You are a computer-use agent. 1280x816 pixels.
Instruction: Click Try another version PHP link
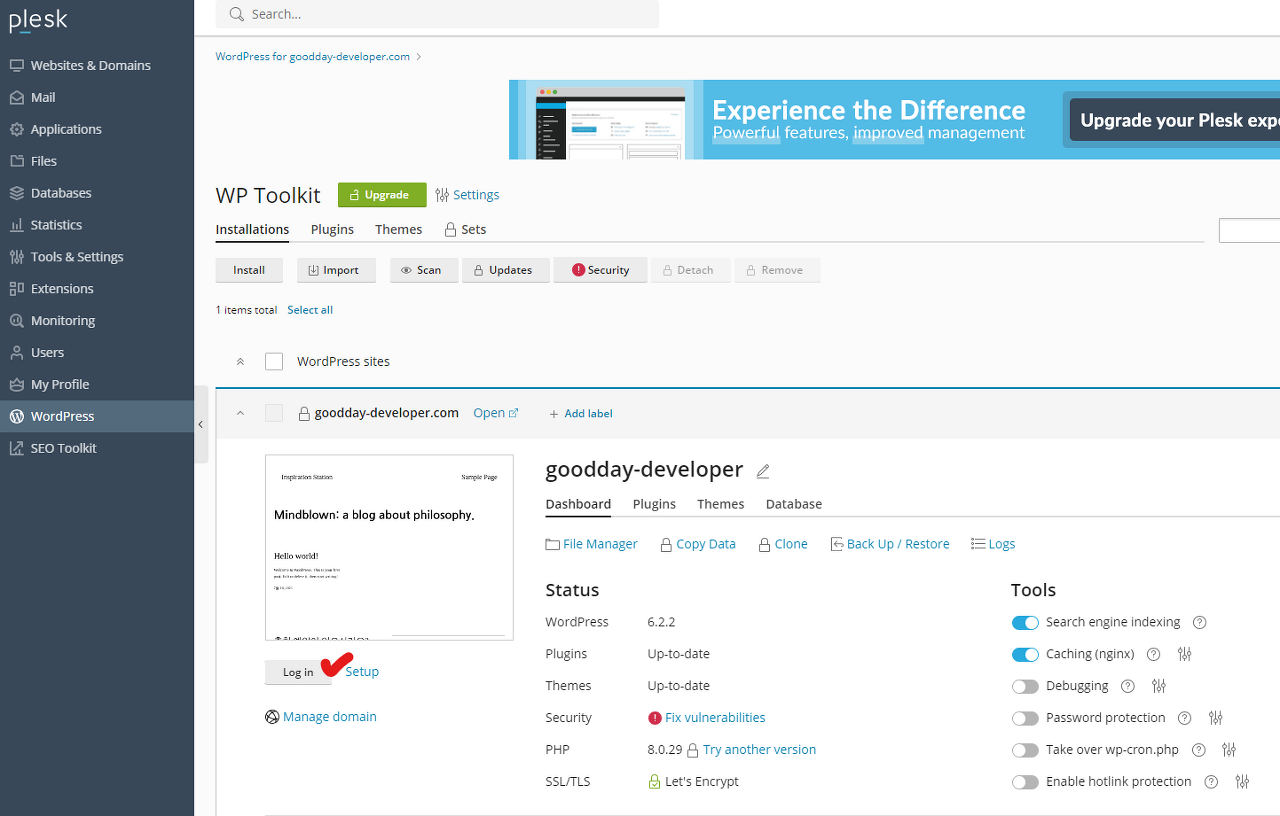pos(759,750)
